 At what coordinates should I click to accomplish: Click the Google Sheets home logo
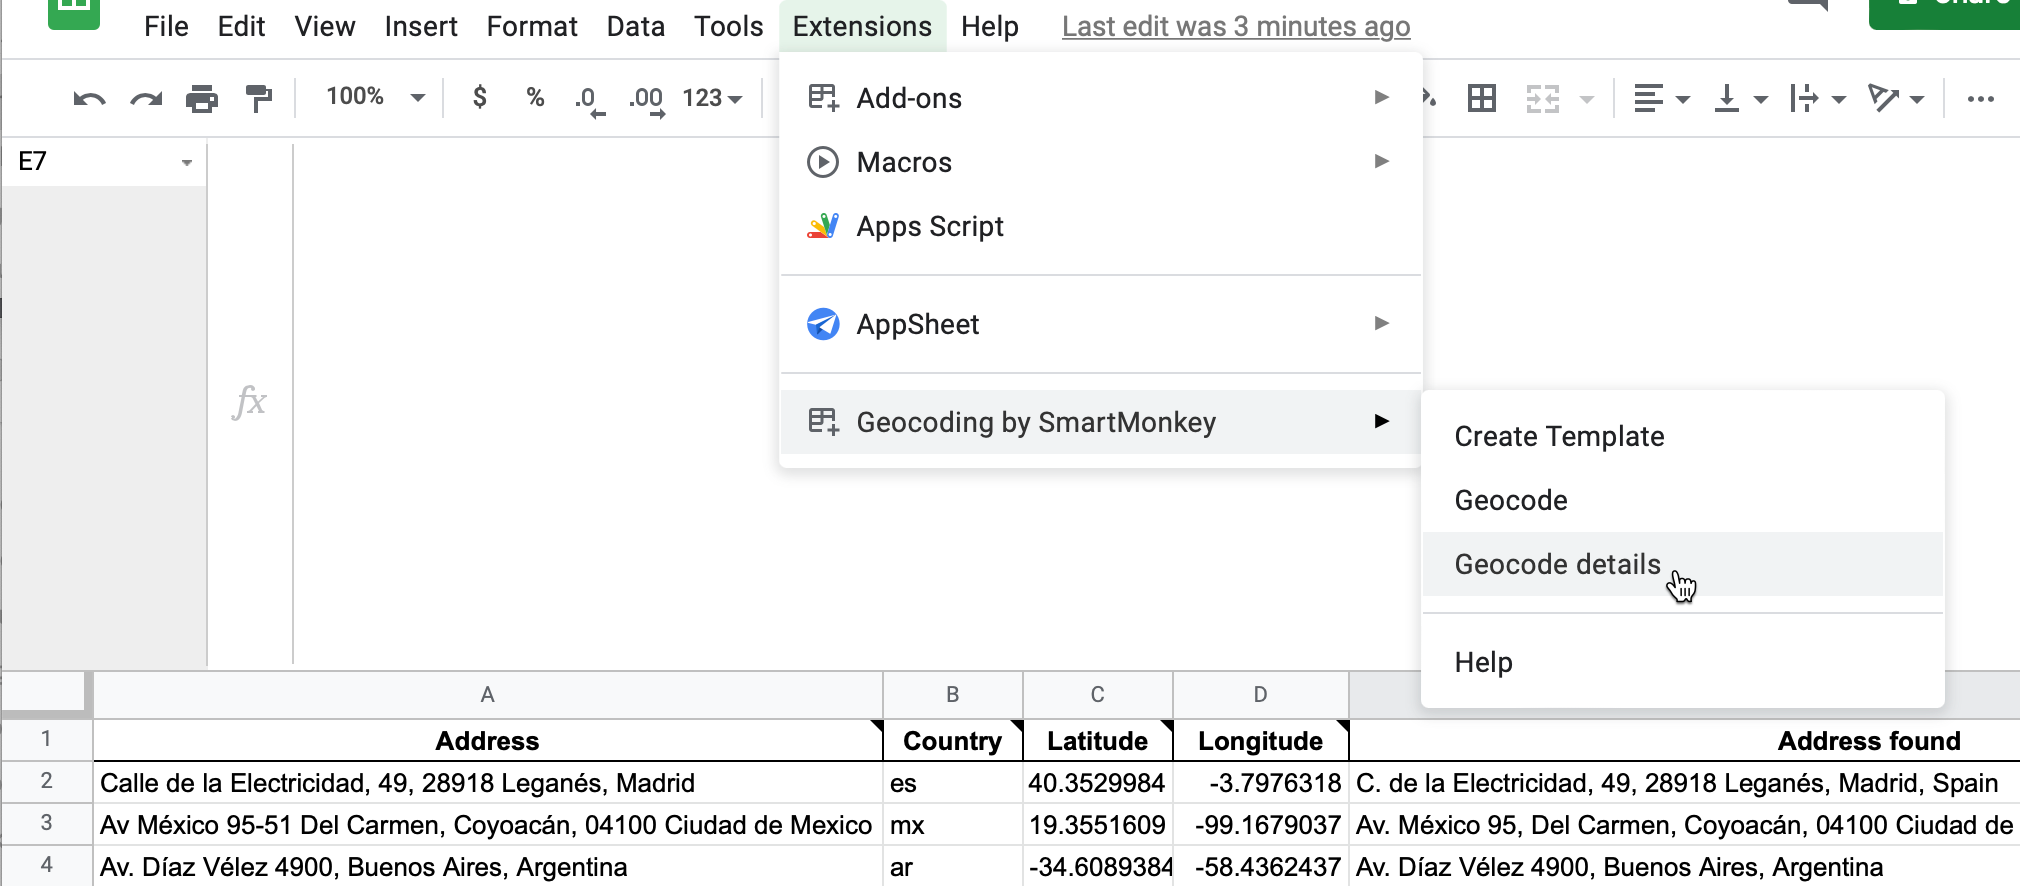pyautogui.click(x=74, y=12)
